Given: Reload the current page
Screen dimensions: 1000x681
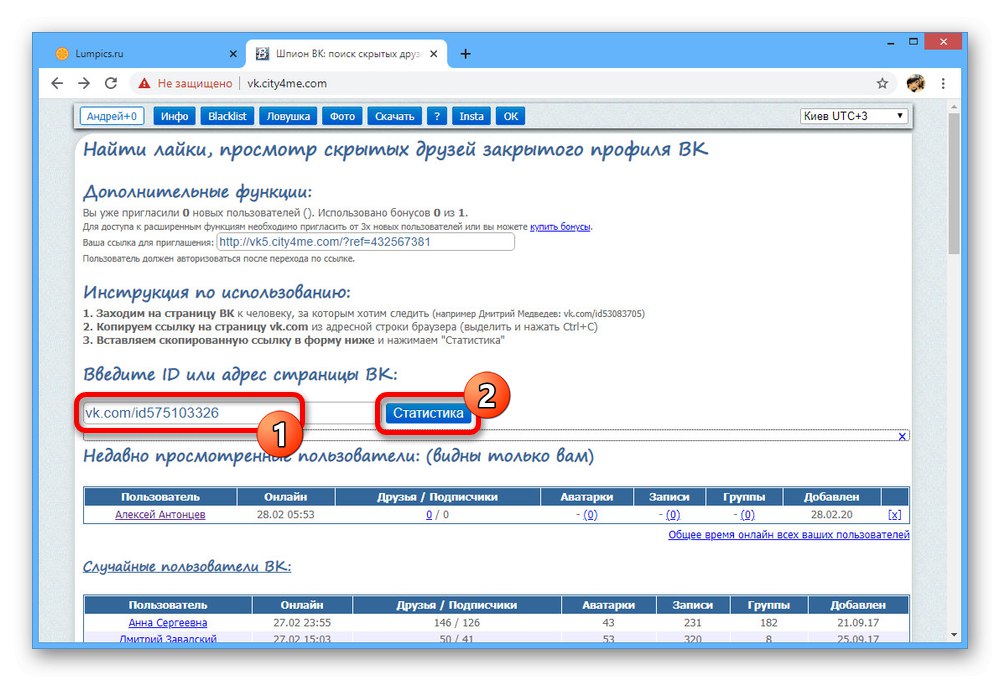Looking at the screenshot, I should (x=111, y=83).
